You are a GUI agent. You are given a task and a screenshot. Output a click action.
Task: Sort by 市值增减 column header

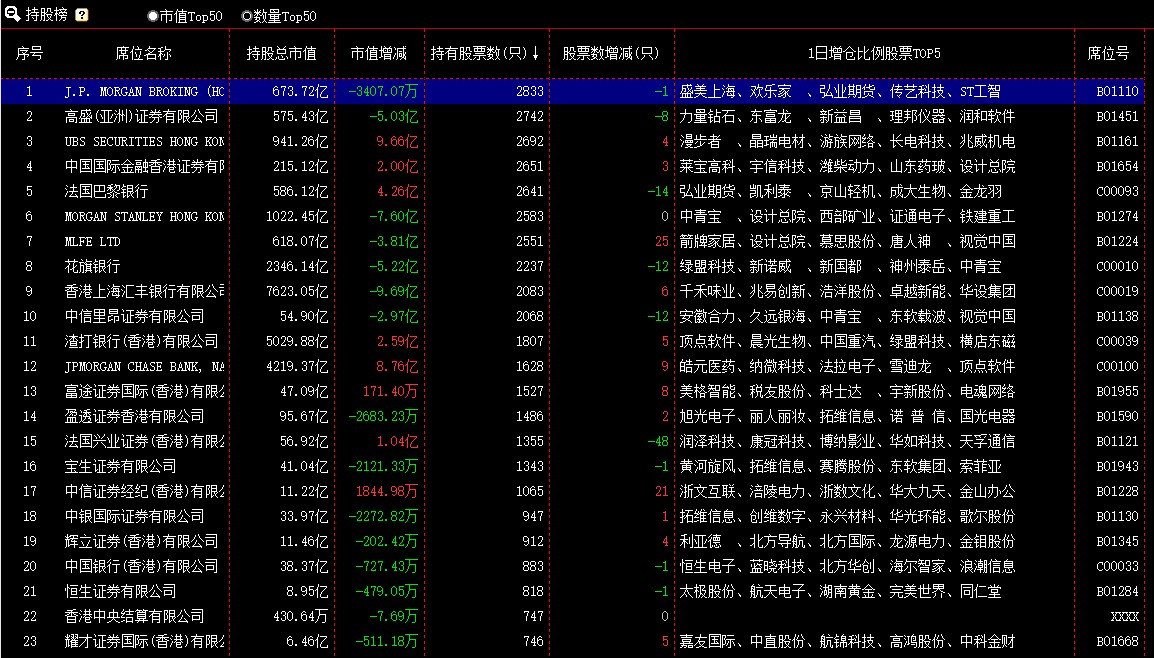pyautogui.click(x=378, y=53)
